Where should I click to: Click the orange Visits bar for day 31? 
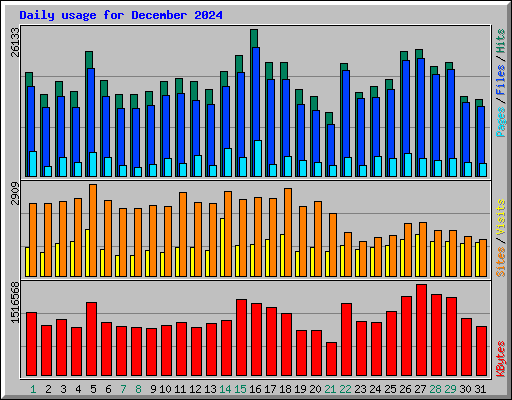[x=483, y=258]
